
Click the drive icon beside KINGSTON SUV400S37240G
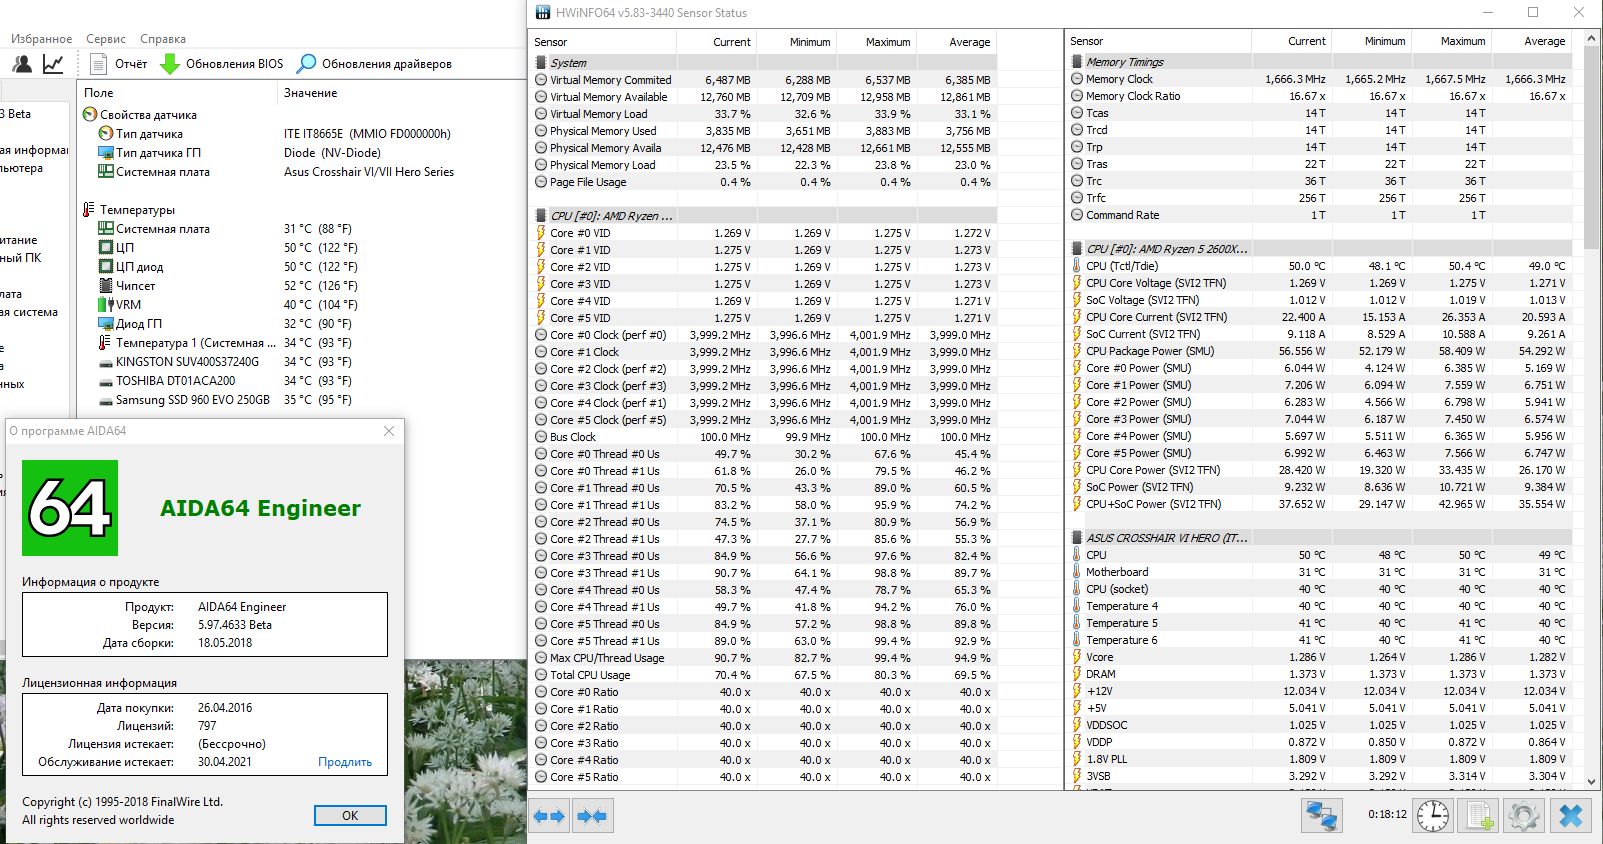pyautogui.click(x=106, y=362)
